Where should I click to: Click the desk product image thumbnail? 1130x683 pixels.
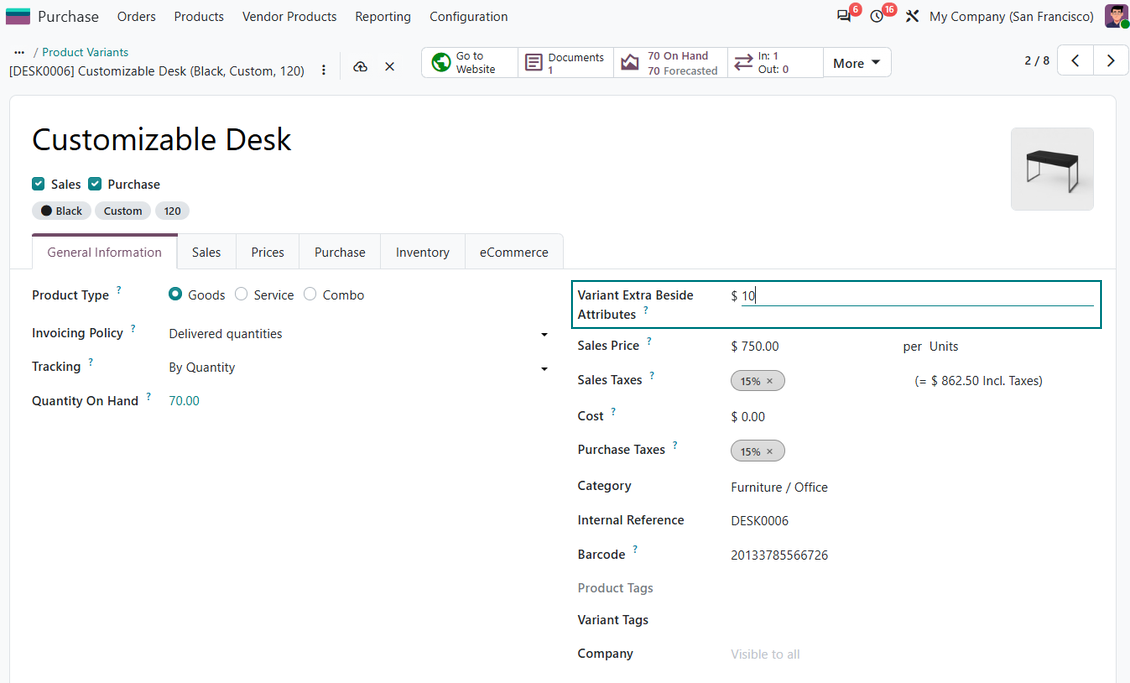[1052, 169]
